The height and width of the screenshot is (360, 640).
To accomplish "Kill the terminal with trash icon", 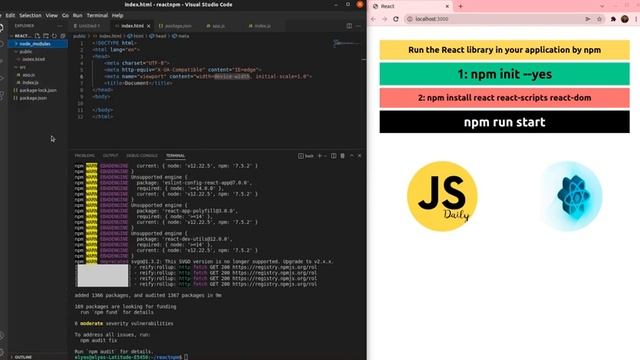I will tap(342, 156).
